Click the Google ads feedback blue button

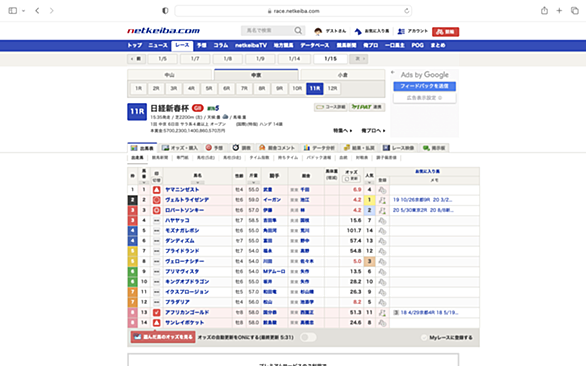(424, 86)
